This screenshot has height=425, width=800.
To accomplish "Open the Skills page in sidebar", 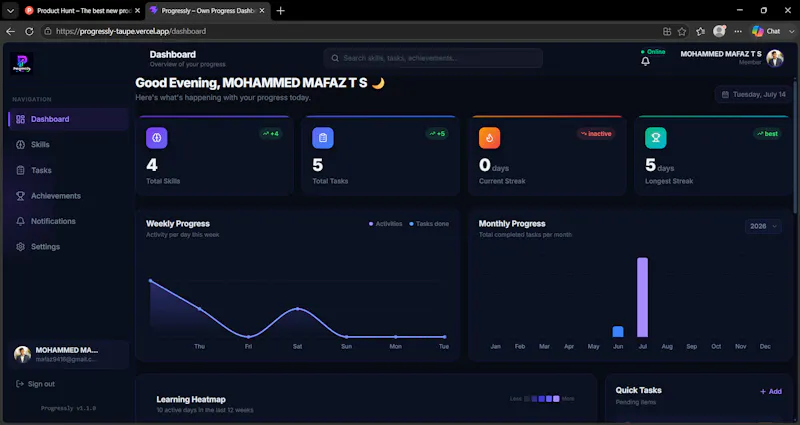I will (x=68, y=144).
